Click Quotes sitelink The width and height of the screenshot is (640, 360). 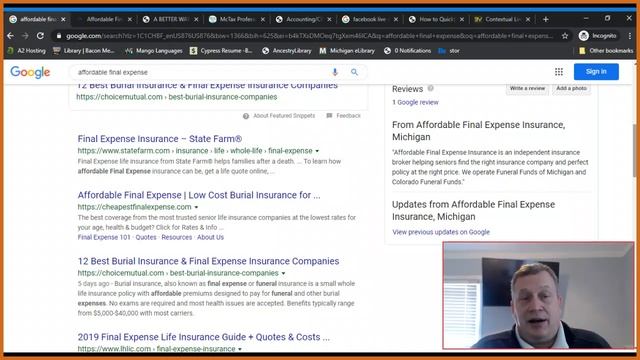(x=146, y=237)
